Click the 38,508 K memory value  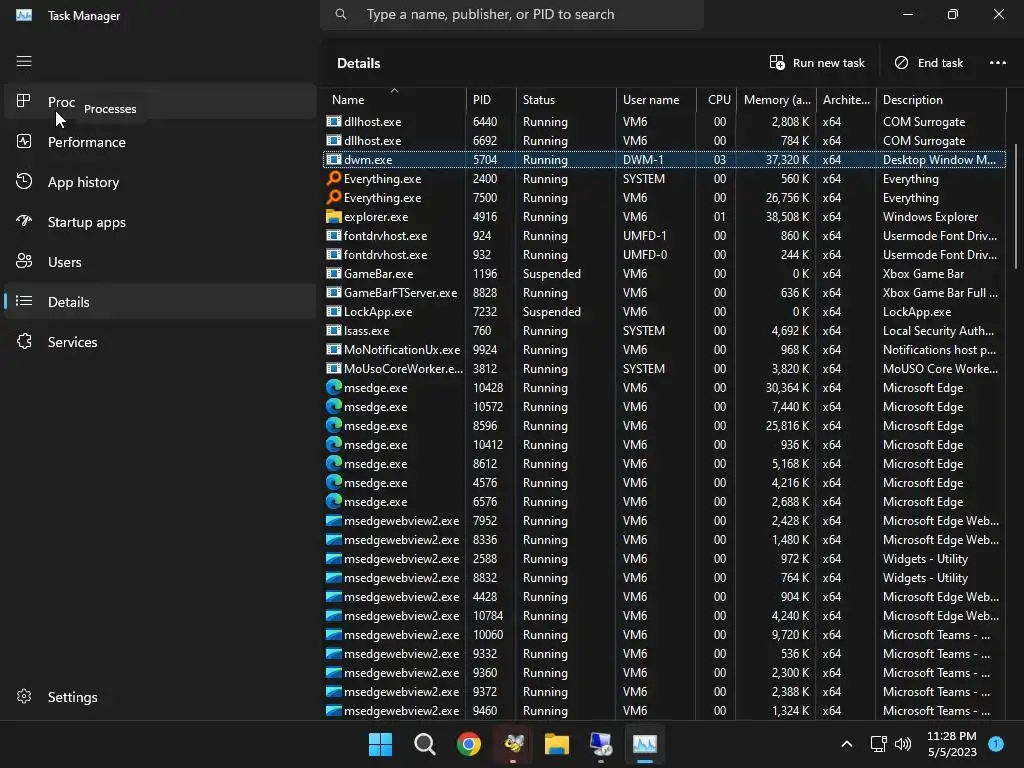click(787, 216)
